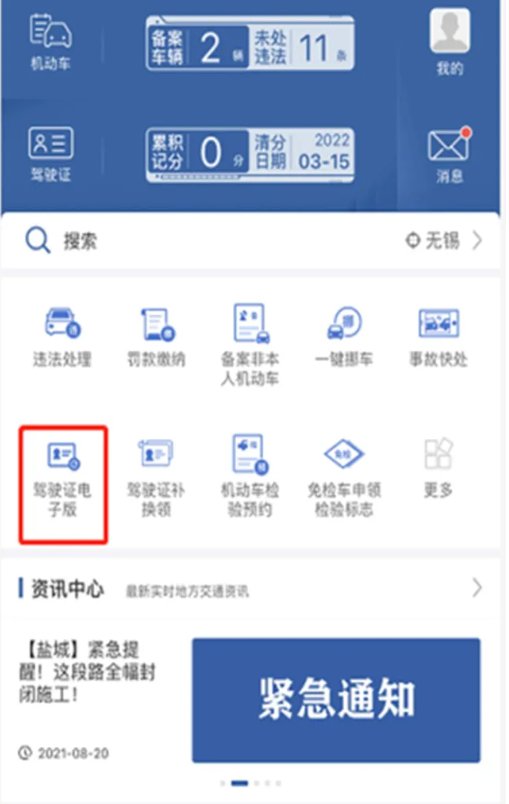The width and height of the screenshot is (509, 804).
Task: Open the 驾驶证 license icon at top
Action: tap(50, 154)
